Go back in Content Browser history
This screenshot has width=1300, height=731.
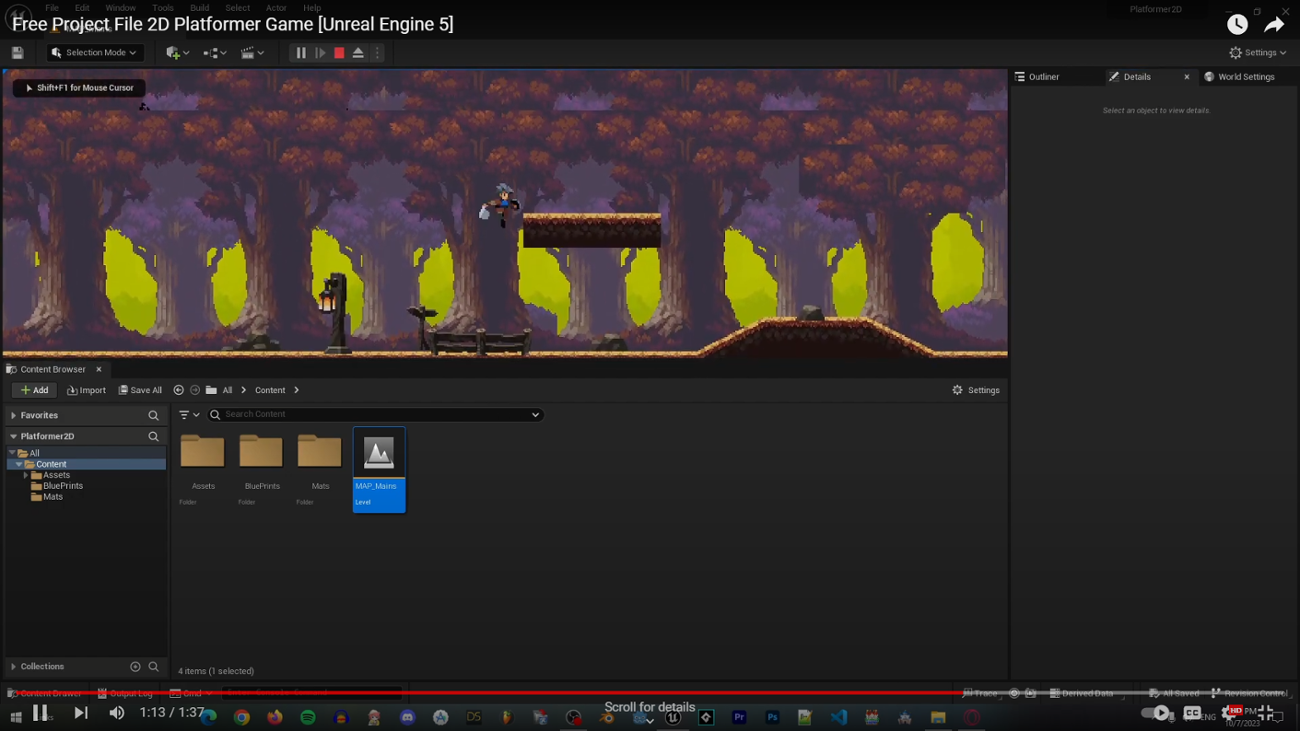point(178,390)
